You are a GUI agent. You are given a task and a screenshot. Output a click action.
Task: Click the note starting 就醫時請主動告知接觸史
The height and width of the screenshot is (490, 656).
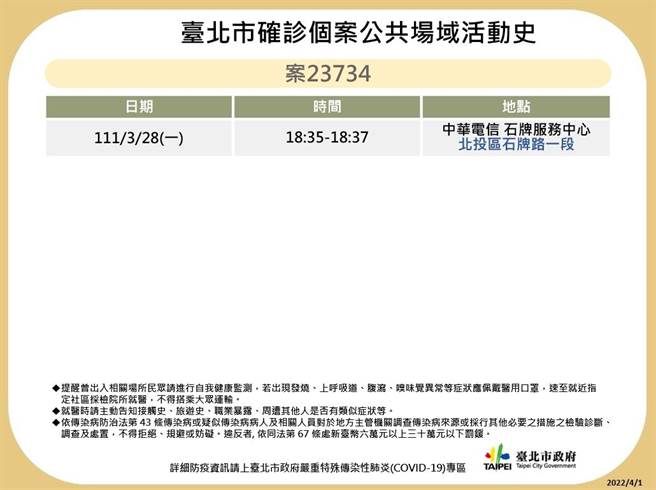(x=223, y=411)
